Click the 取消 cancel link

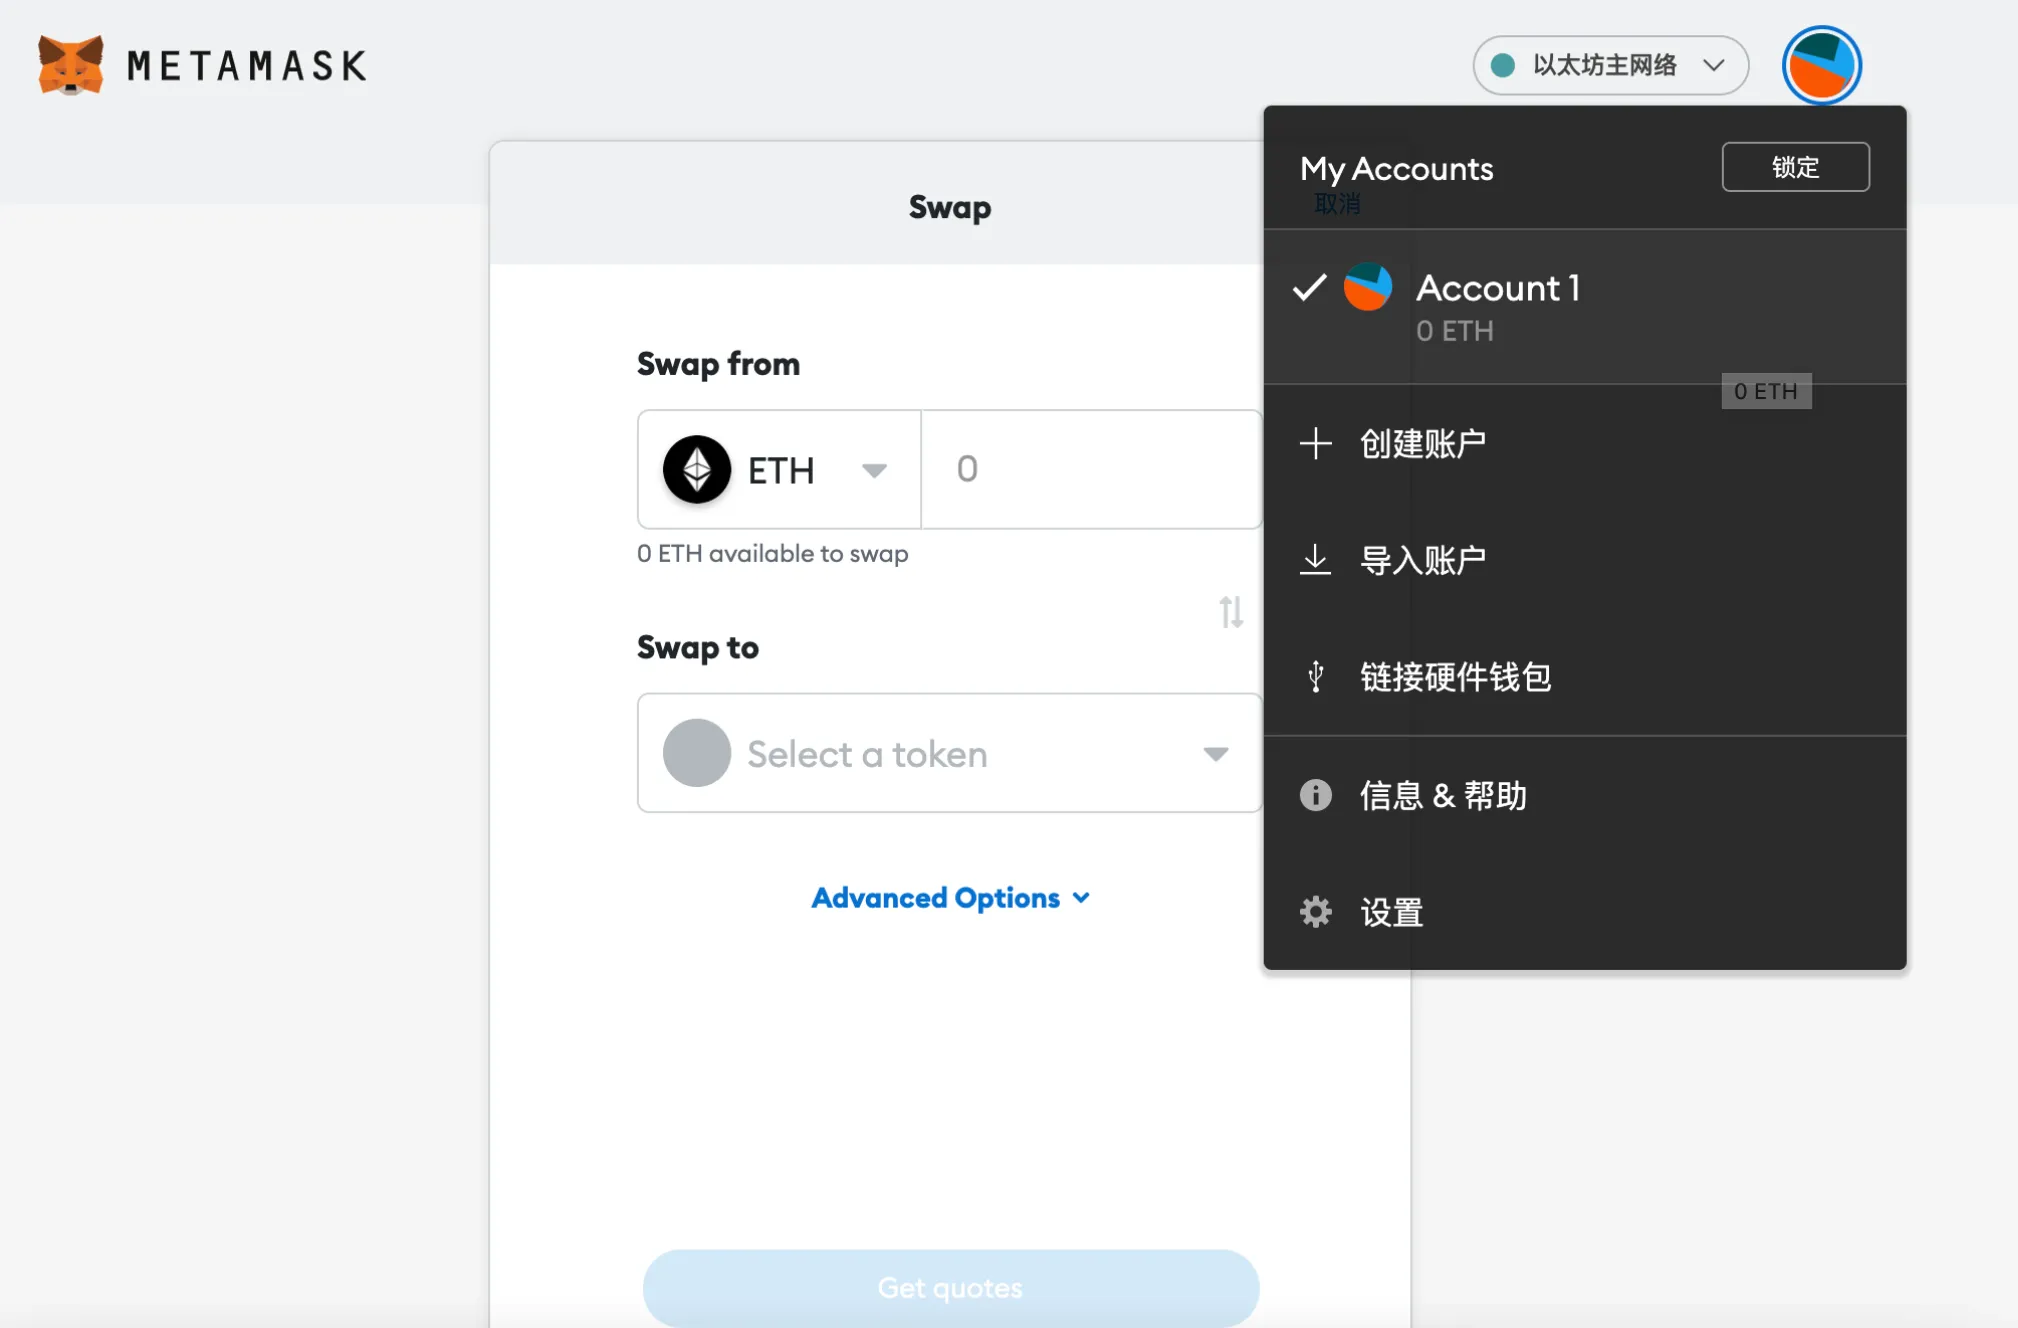1336,203
